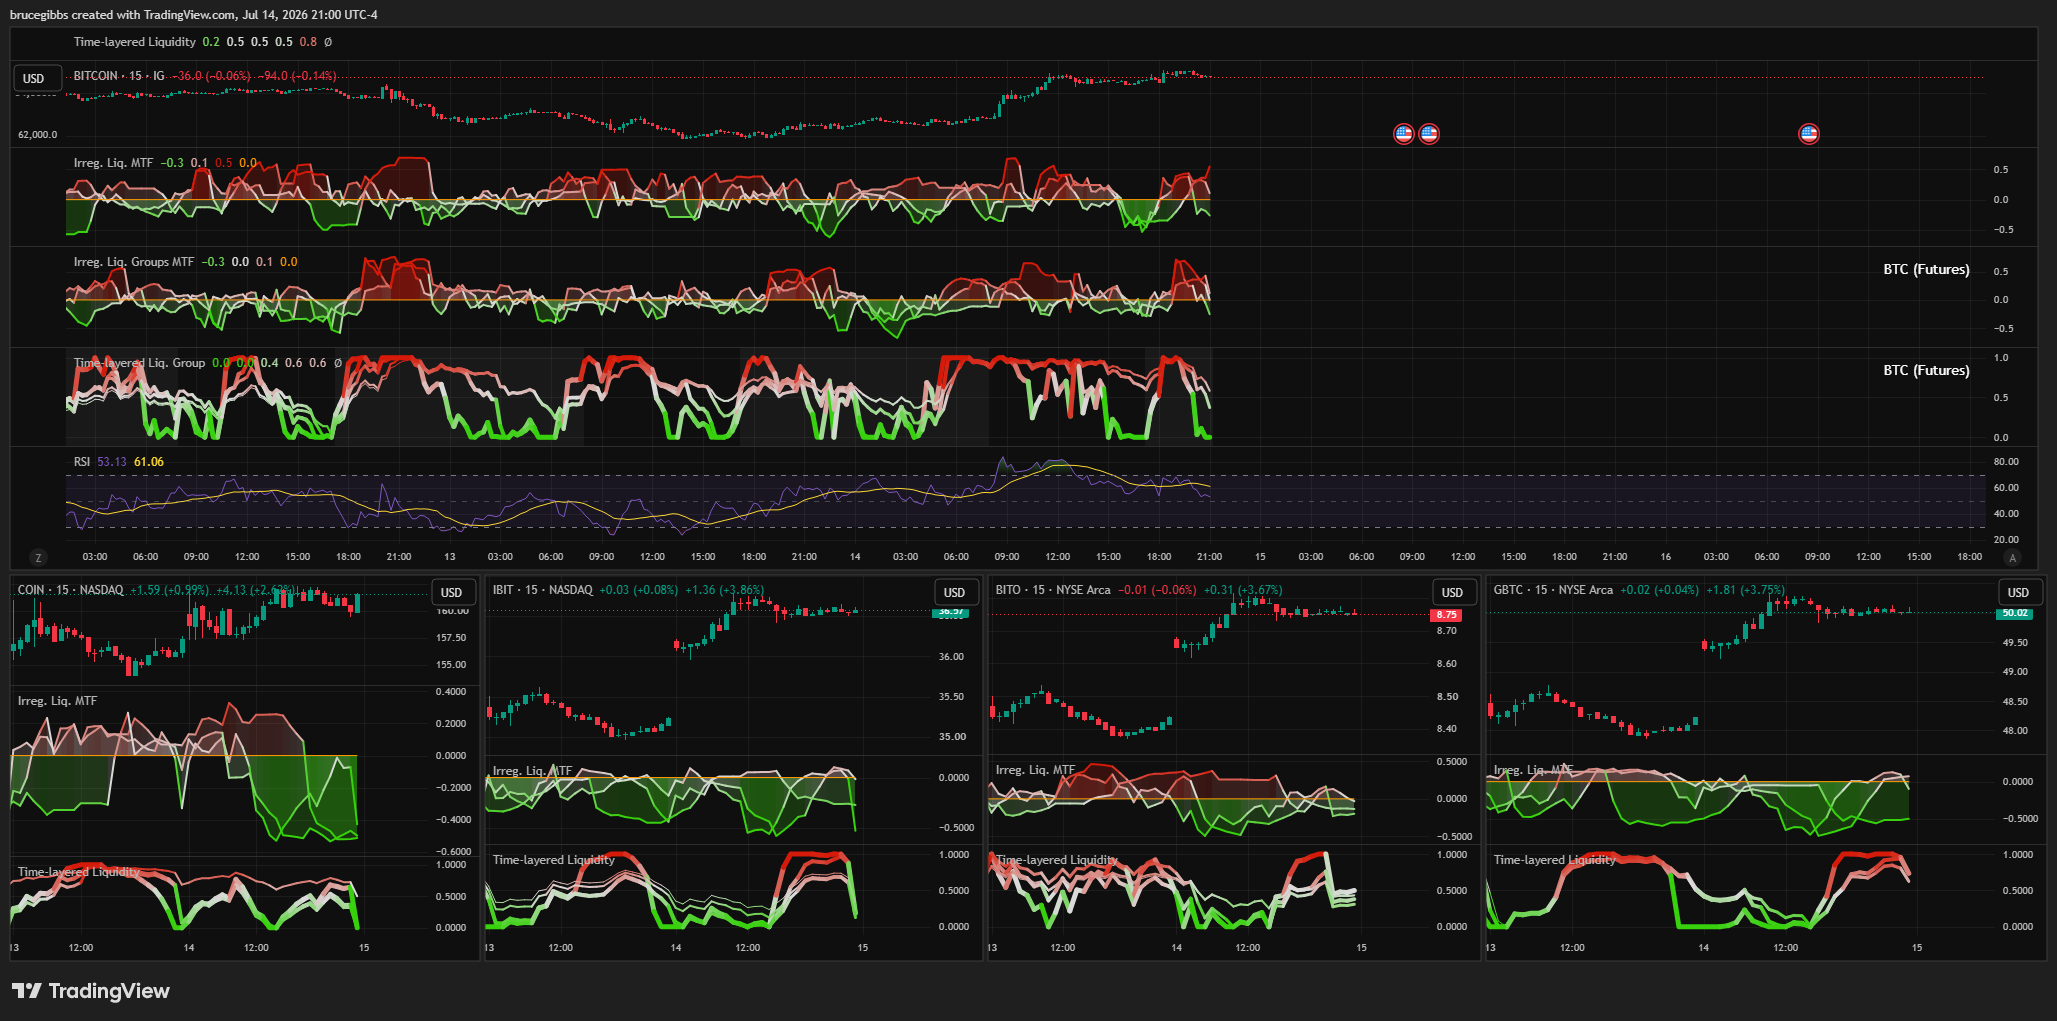Select the Irreg. Liq. Groups MTF indicator legend
The image size is (2057, 1021).
pos(134,262)
